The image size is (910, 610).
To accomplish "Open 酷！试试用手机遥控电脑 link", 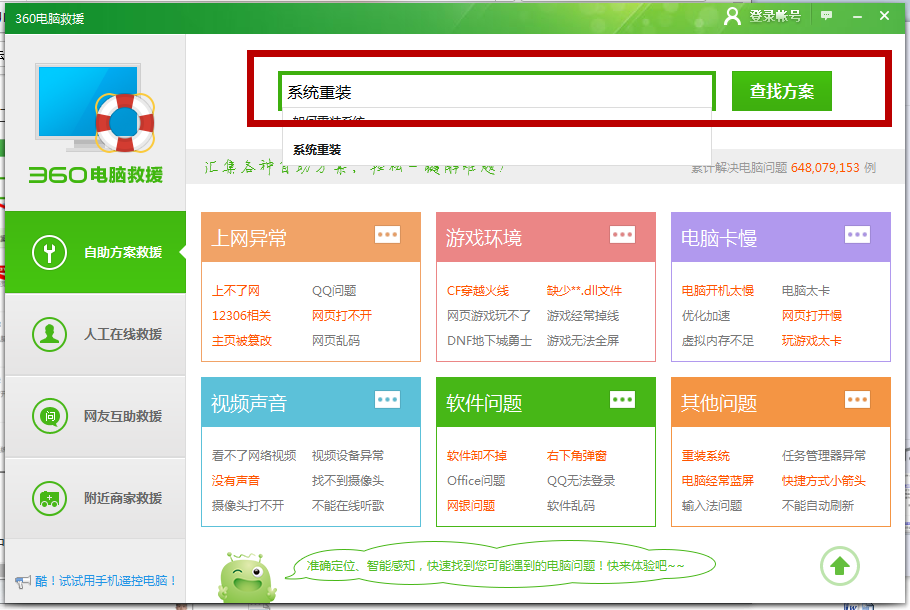I will (106, 581).
